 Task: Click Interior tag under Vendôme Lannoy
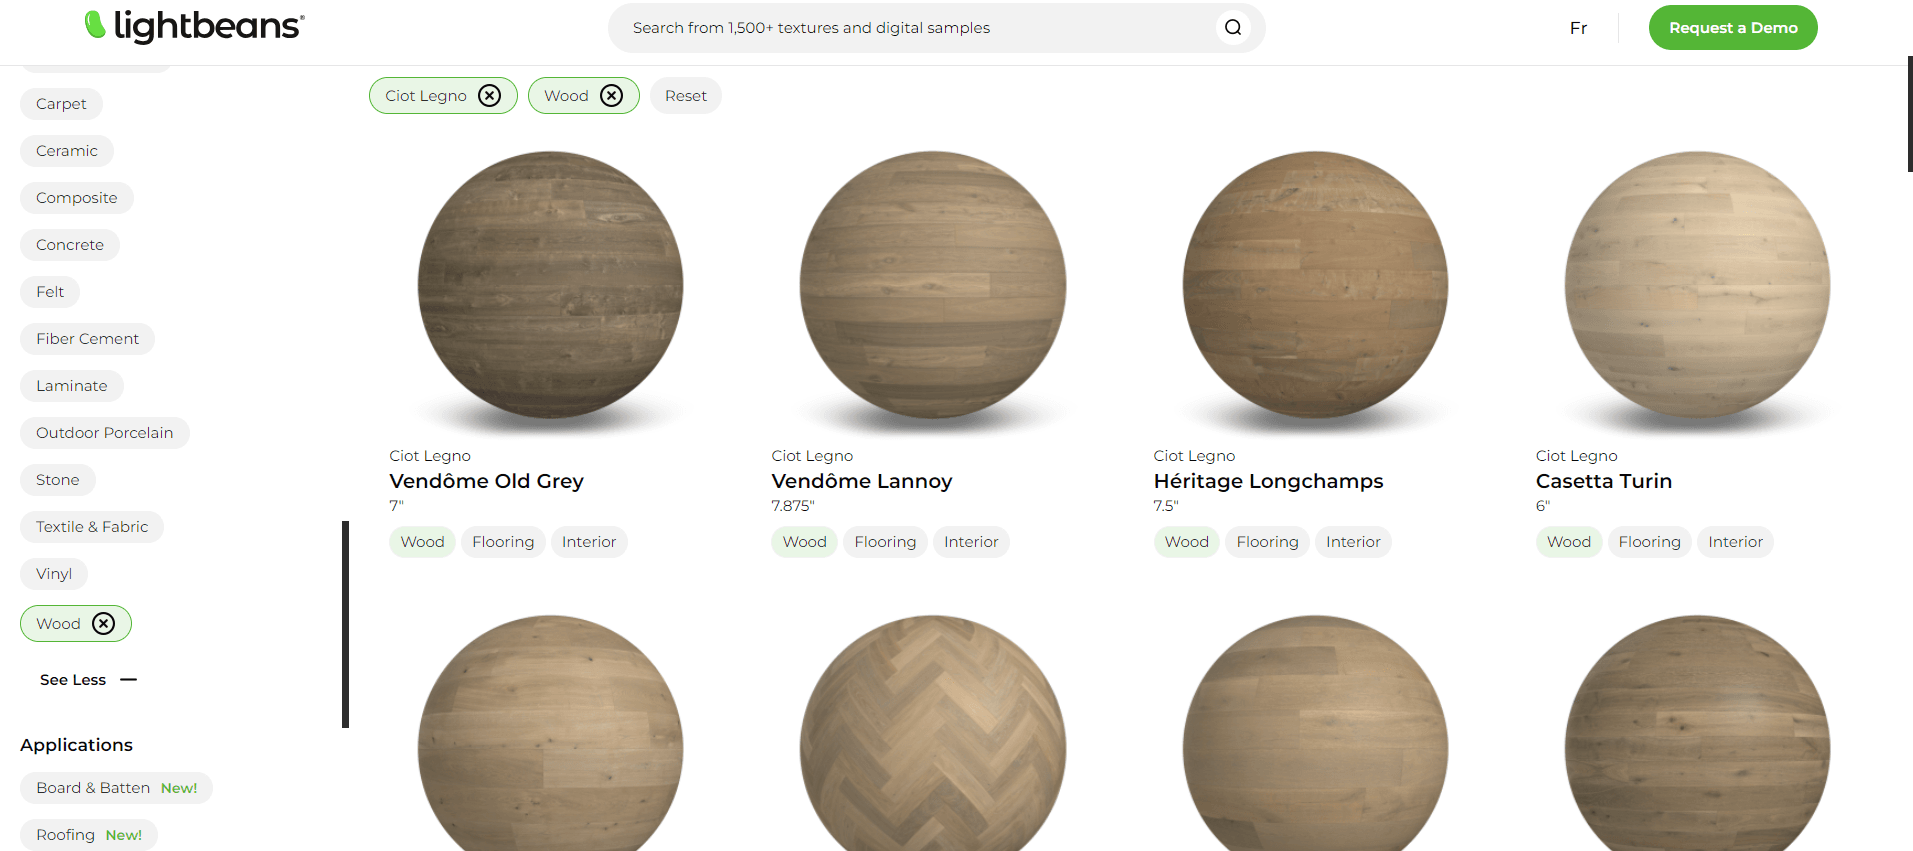coord(971,542)
